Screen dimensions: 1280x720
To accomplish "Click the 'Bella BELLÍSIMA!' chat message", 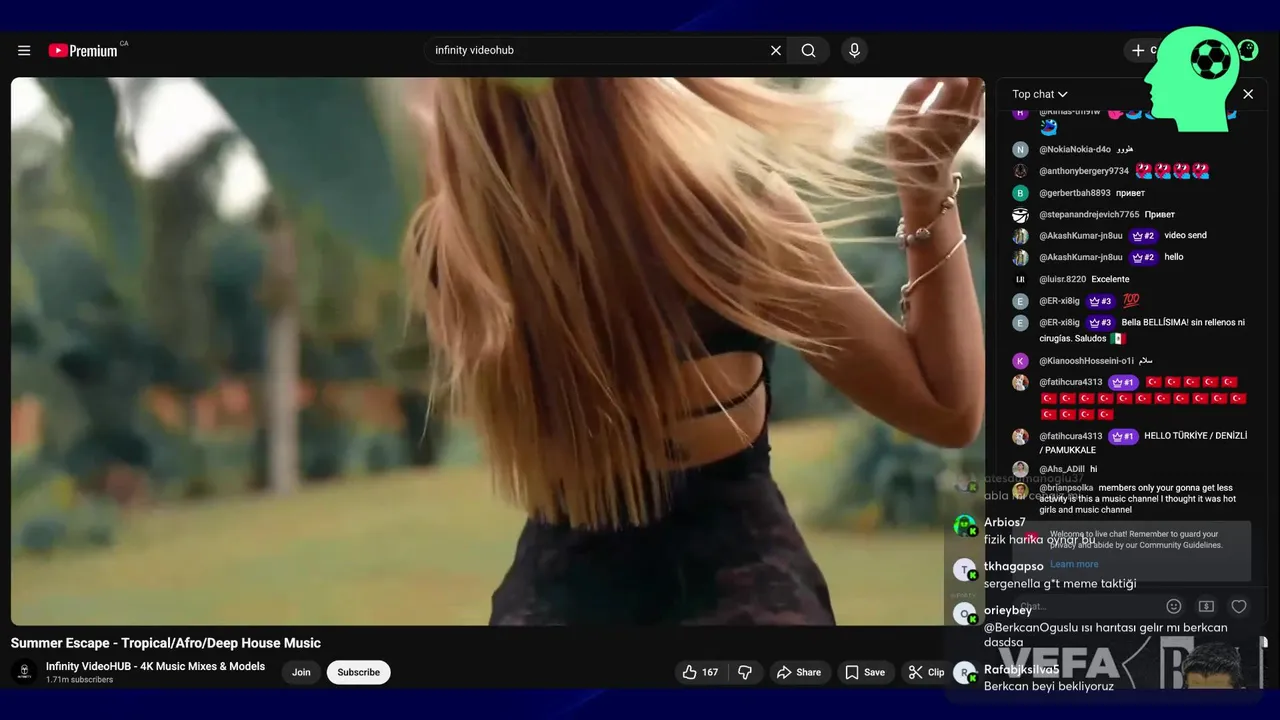I will 1142,330.
